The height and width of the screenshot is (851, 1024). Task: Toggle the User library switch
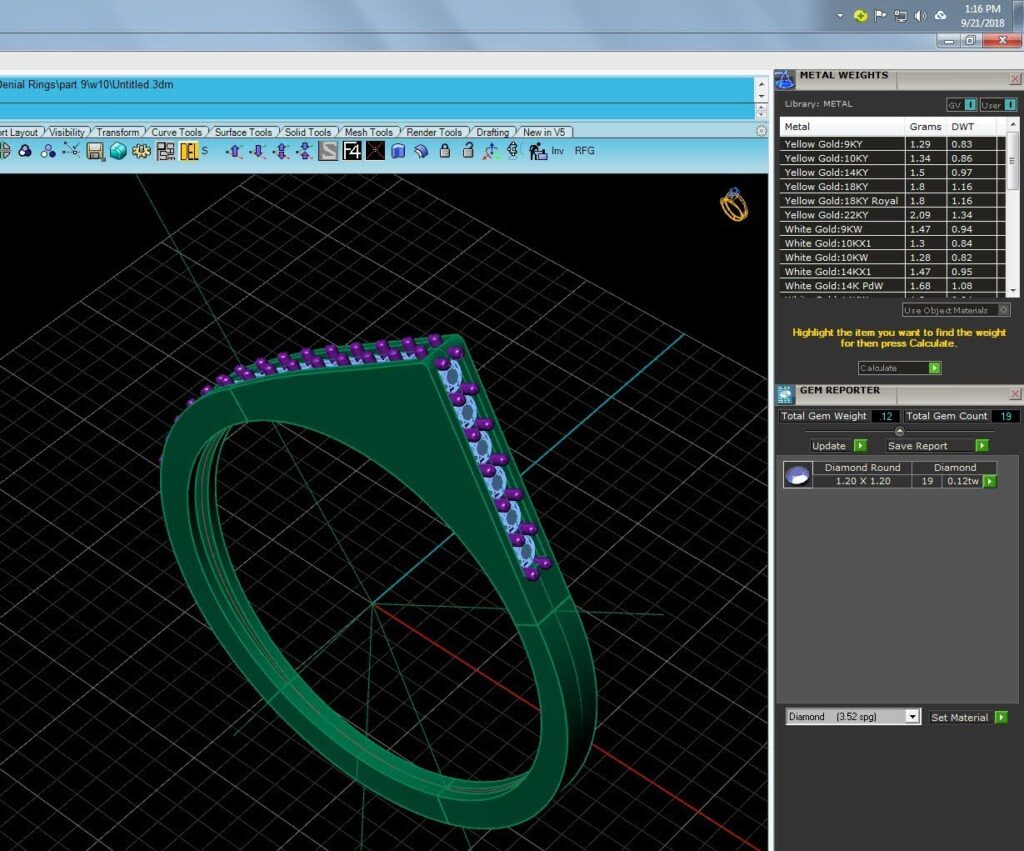click(999, 104)
